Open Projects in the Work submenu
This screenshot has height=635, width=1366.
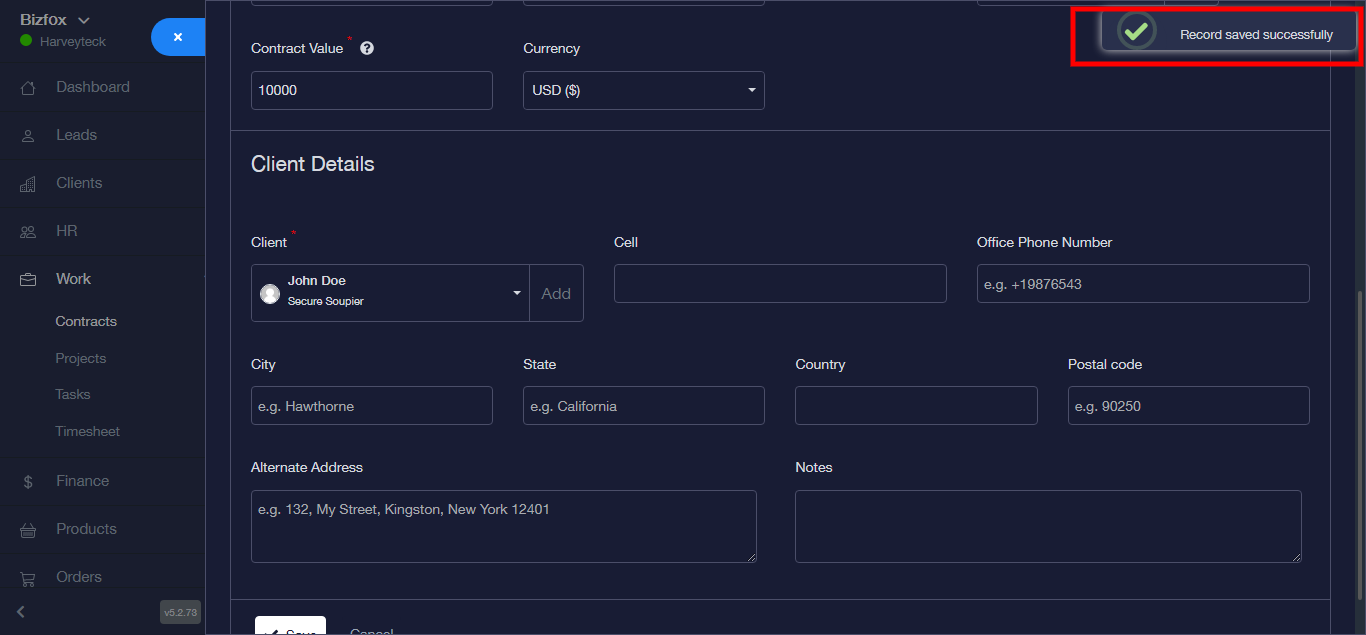tap(81, 358)
